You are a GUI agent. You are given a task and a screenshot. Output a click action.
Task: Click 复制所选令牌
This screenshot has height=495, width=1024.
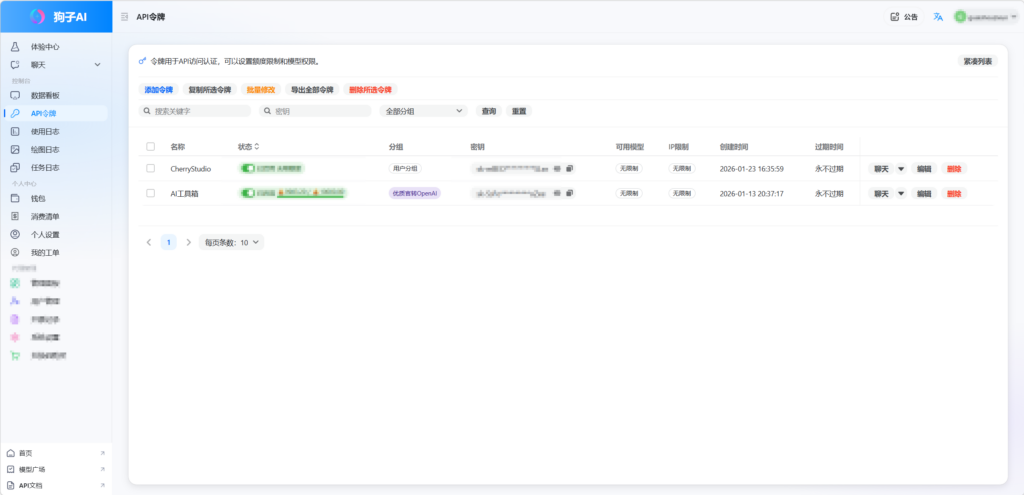pos(210,89)
